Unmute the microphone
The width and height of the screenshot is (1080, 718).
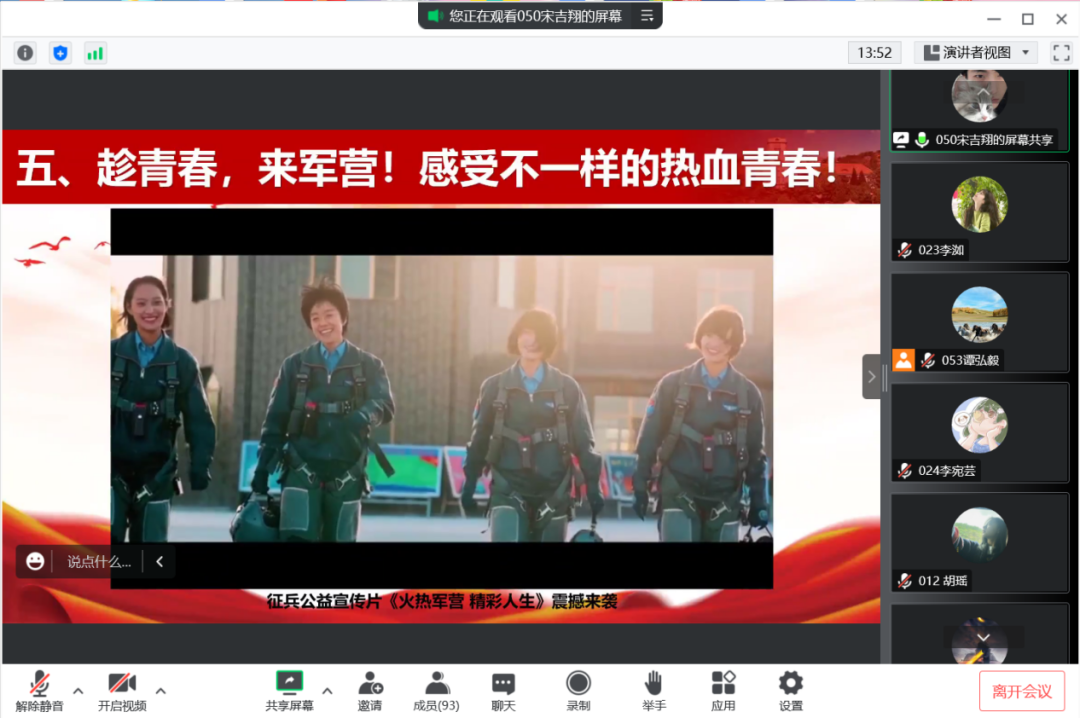39,690
